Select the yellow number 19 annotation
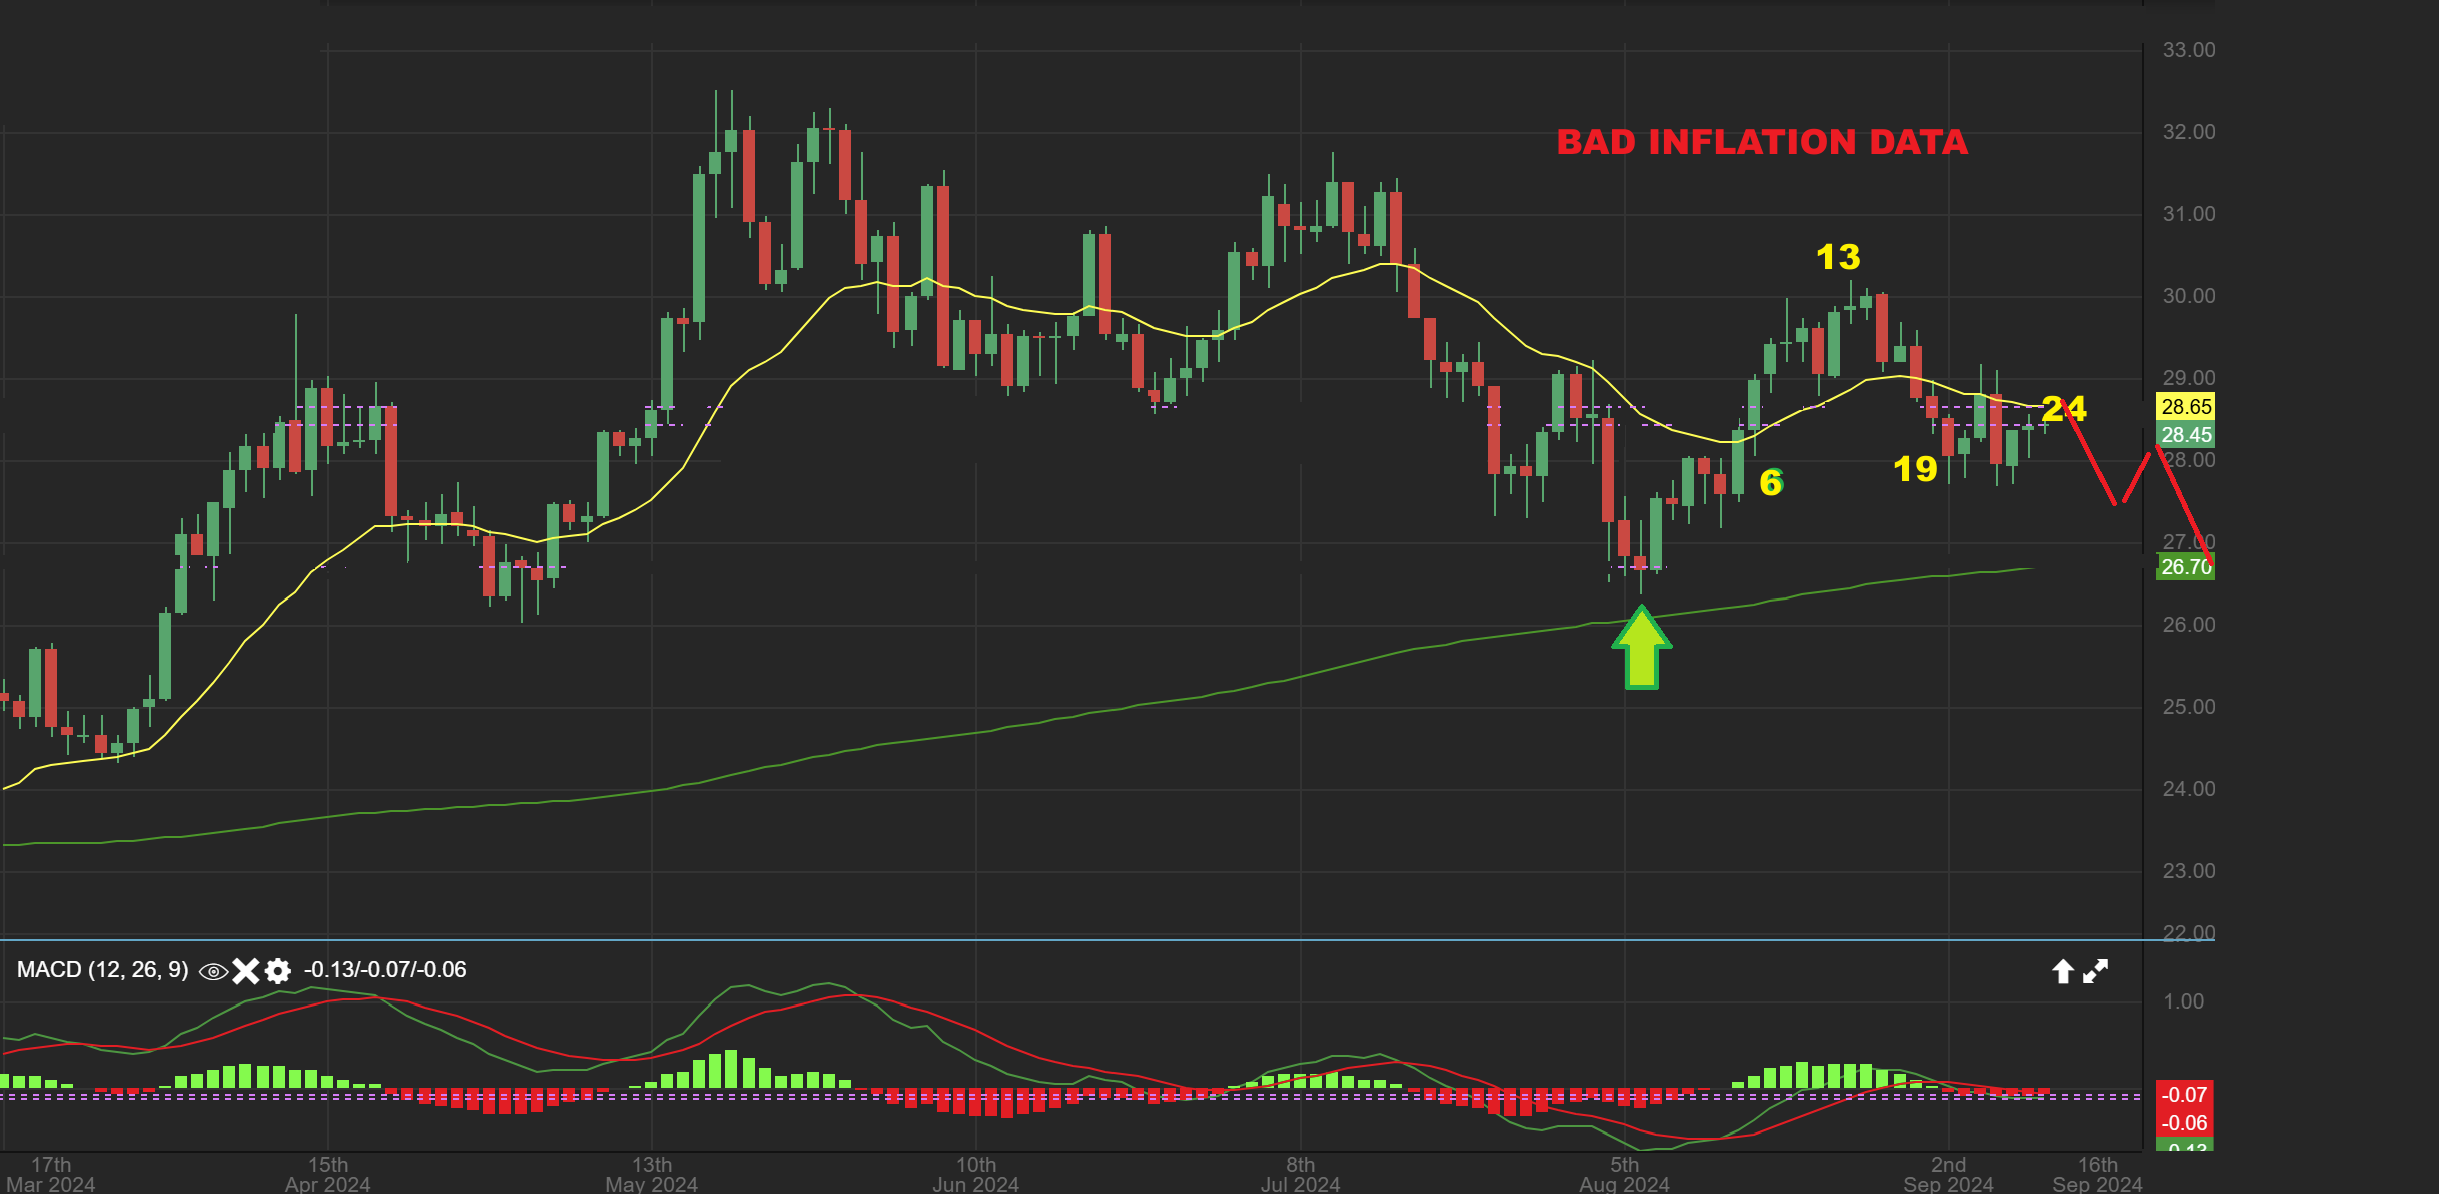 (1915, 469)
